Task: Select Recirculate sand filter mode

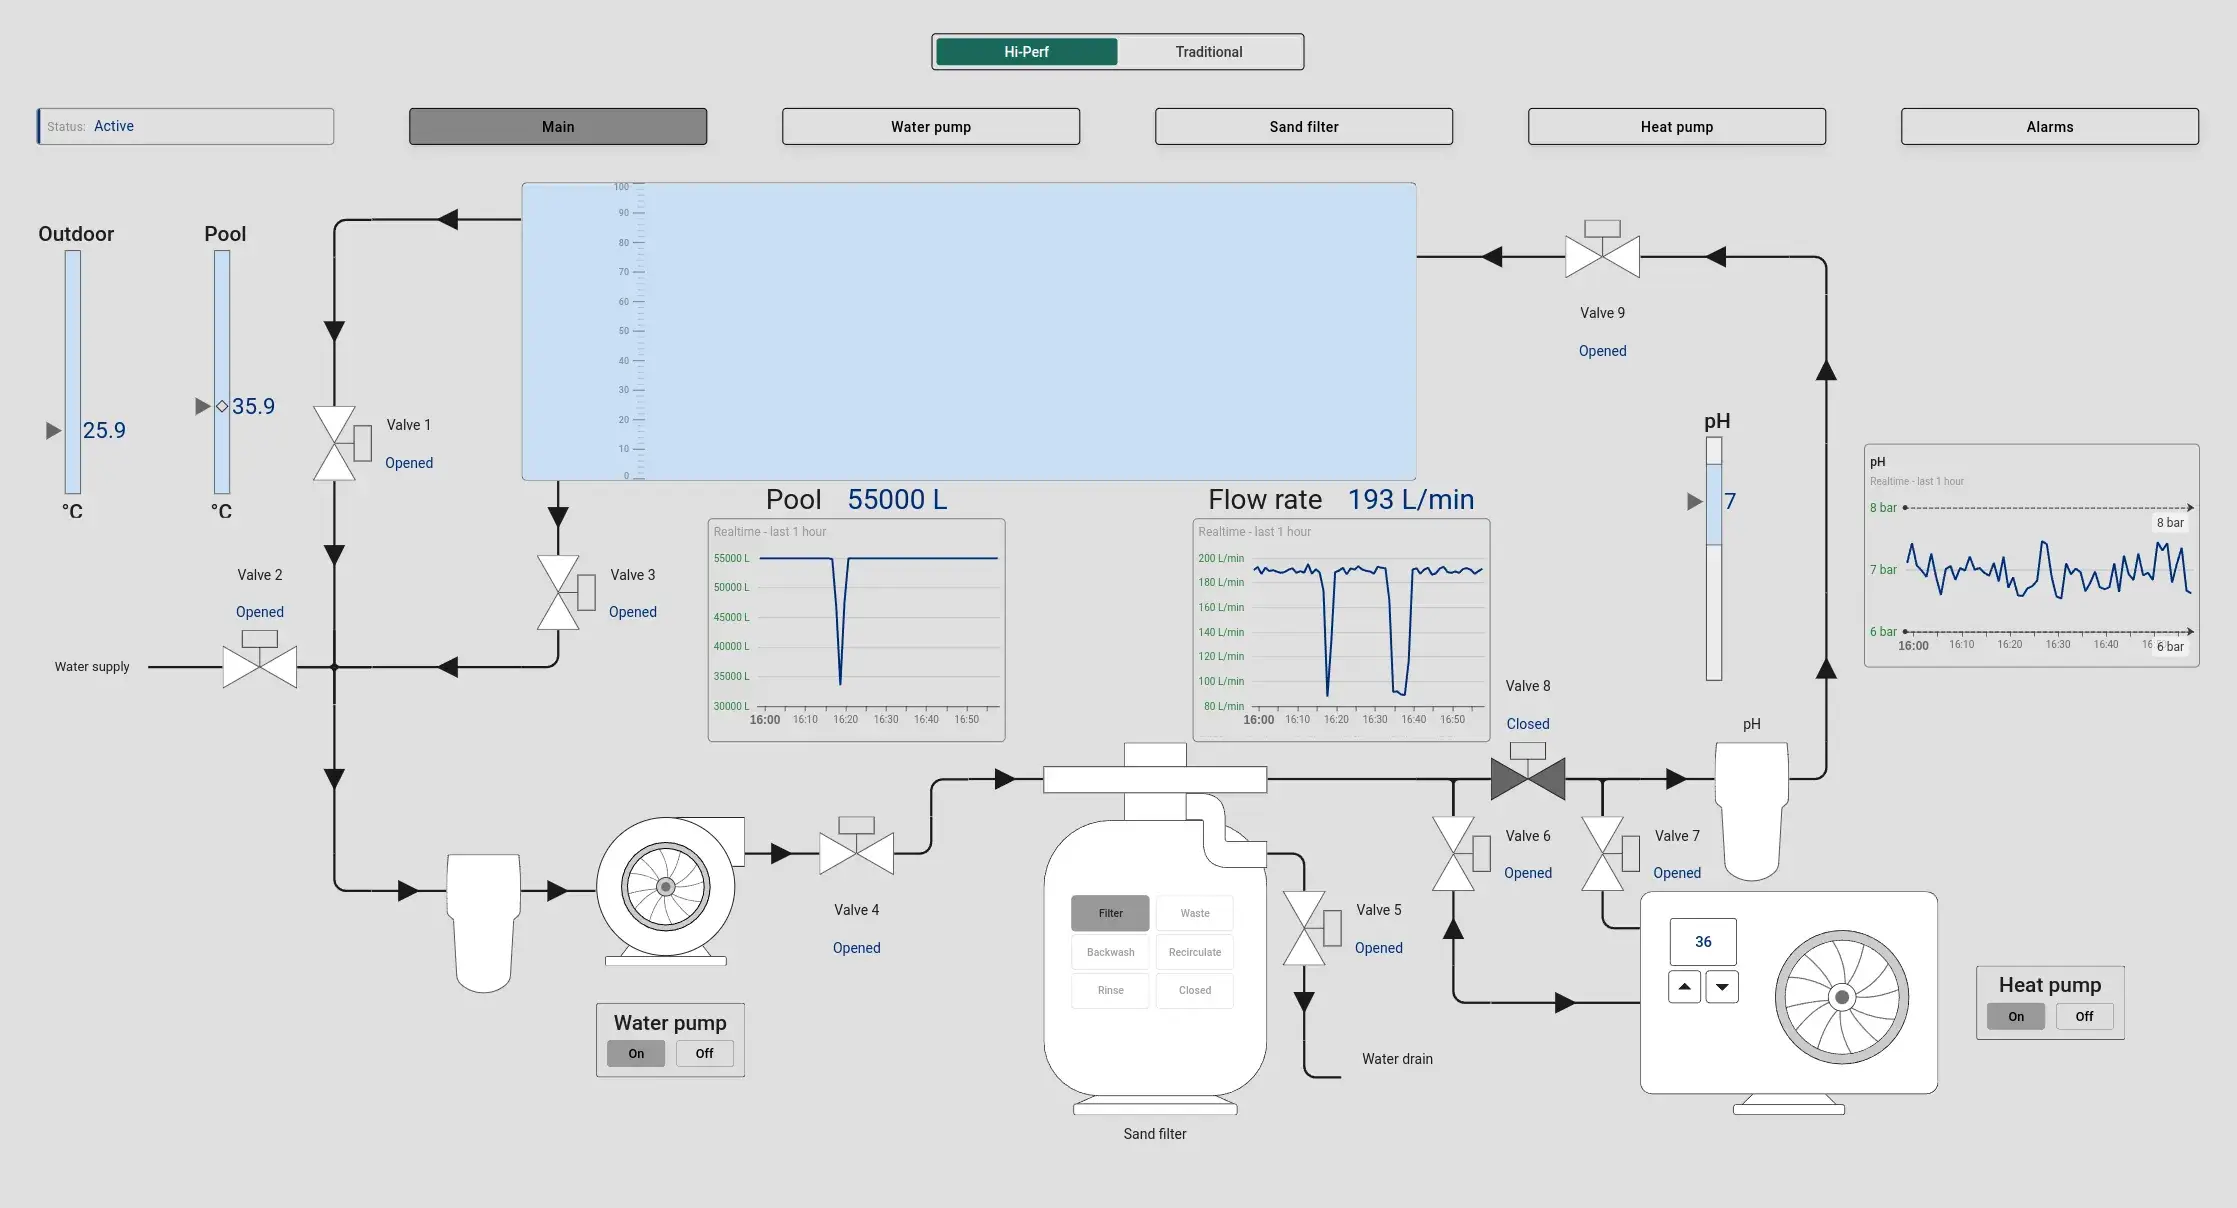Action: pyautogui.click(x=1194, y=952)
